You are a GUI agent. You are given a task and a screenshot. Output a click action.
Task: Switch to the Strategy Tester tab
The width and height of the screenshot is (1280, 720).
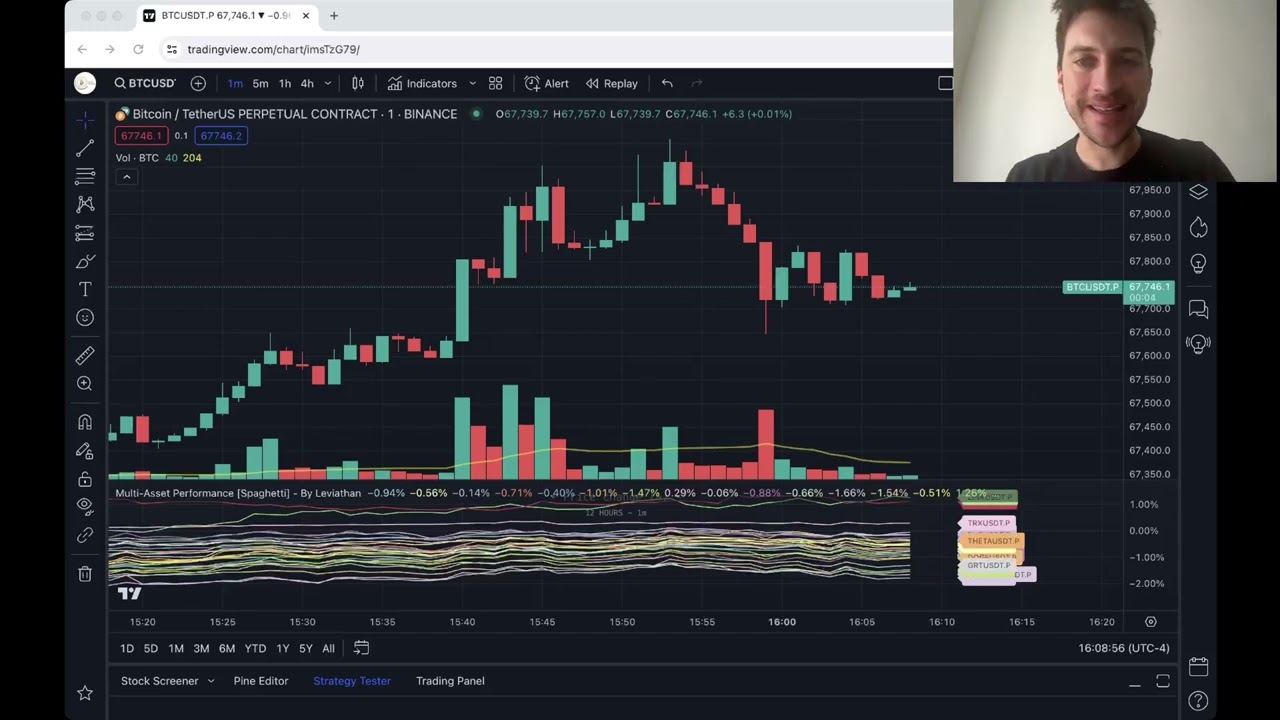(352, 681)
